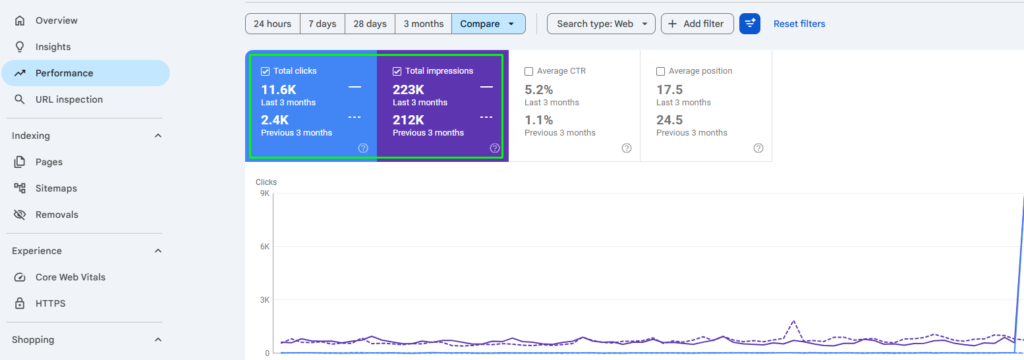
Task: Open Overview in the sidebar
Action: point(86,21)
